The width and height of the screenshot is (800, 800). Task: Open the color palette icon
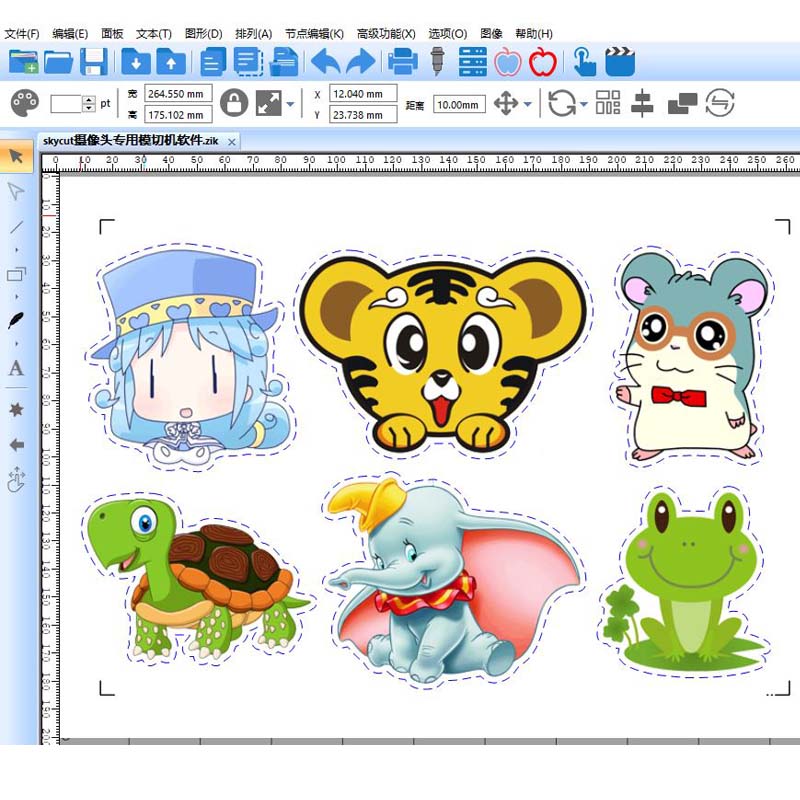click(x=24, y=104)
